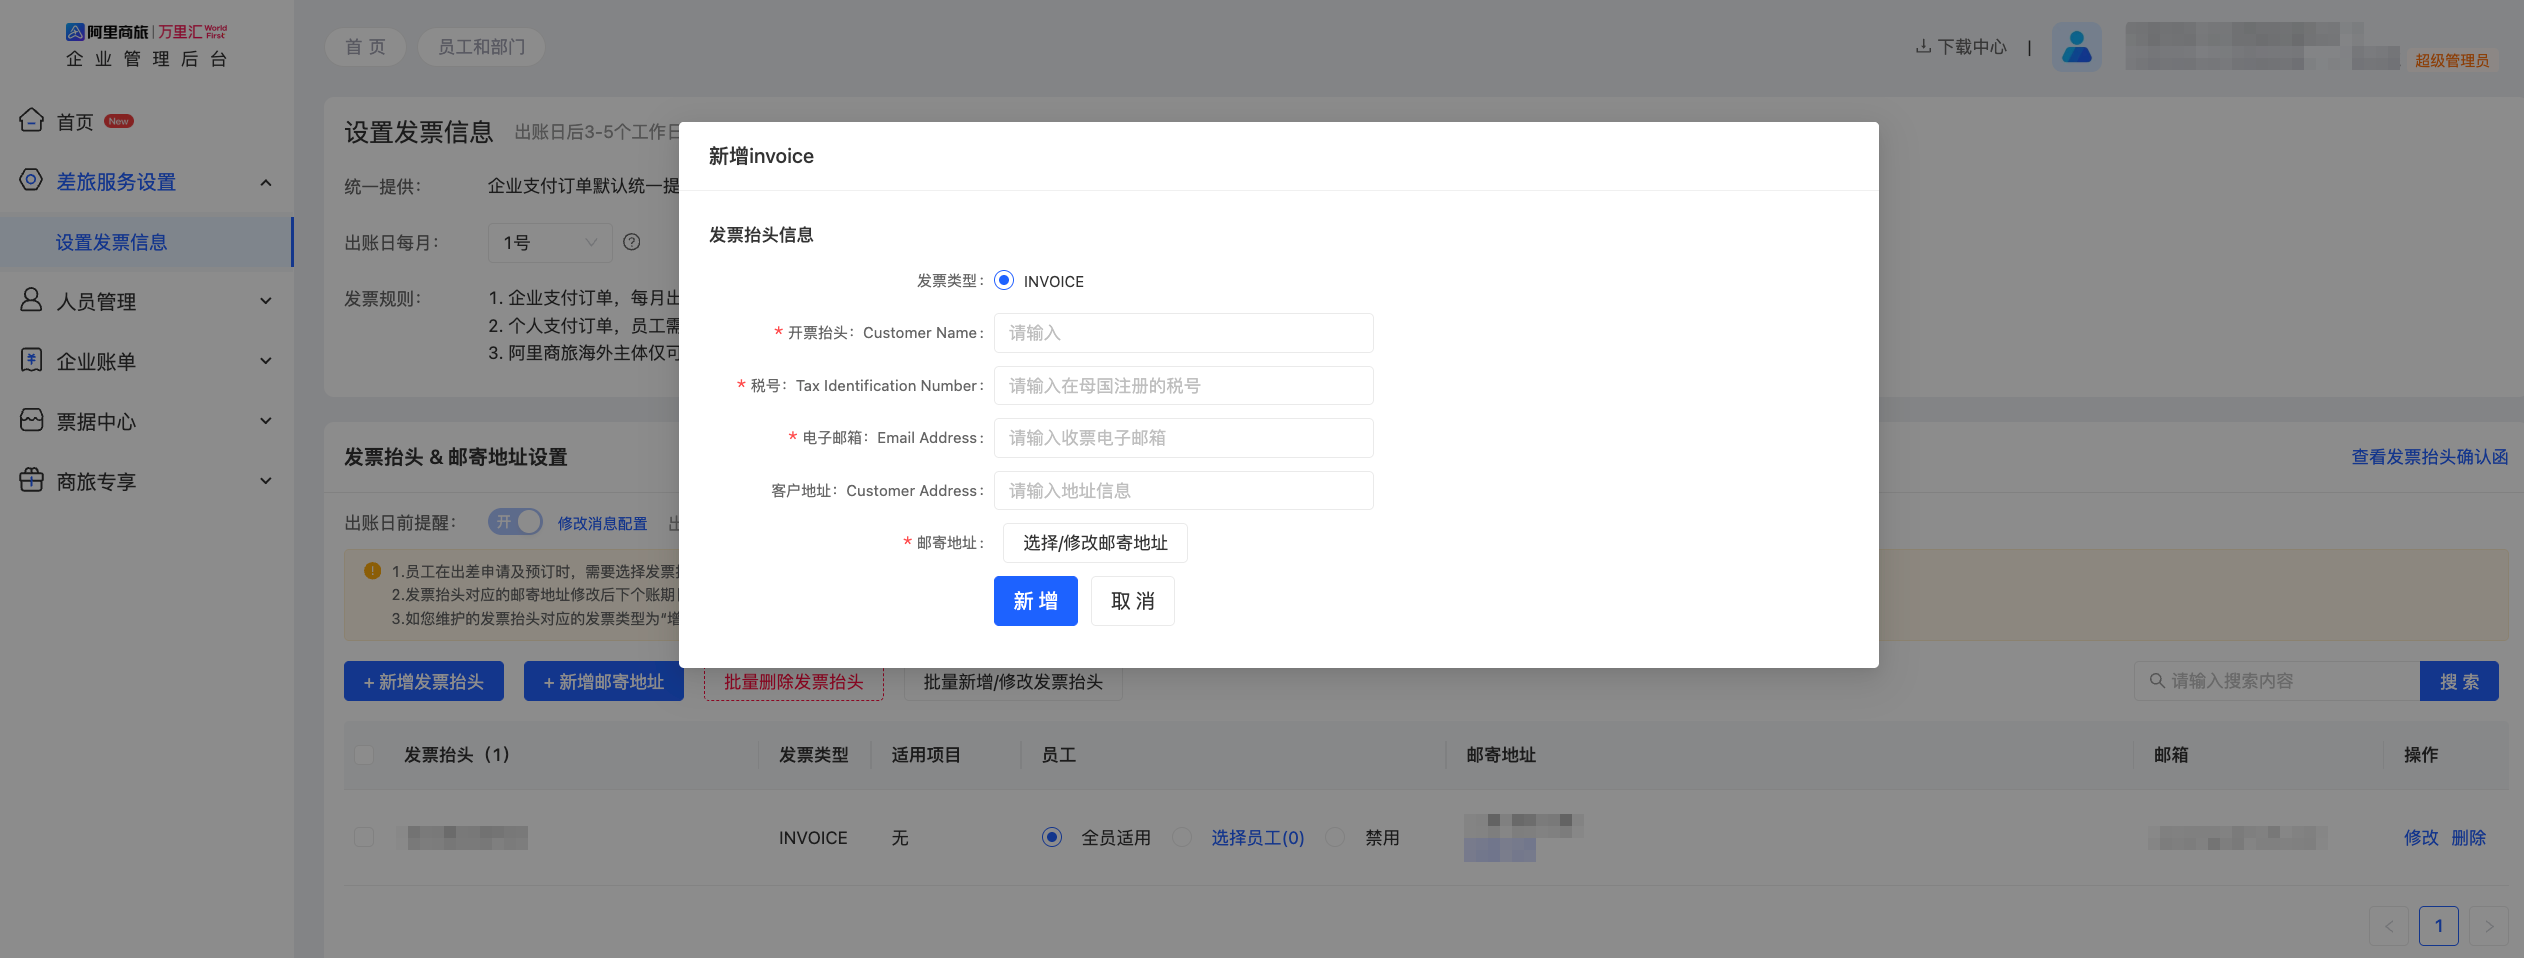Image resolution: width=2524 pixels, height=958 pixels.
Task: Click 选择员工(0) link
Action: [x=1258, y=837]
